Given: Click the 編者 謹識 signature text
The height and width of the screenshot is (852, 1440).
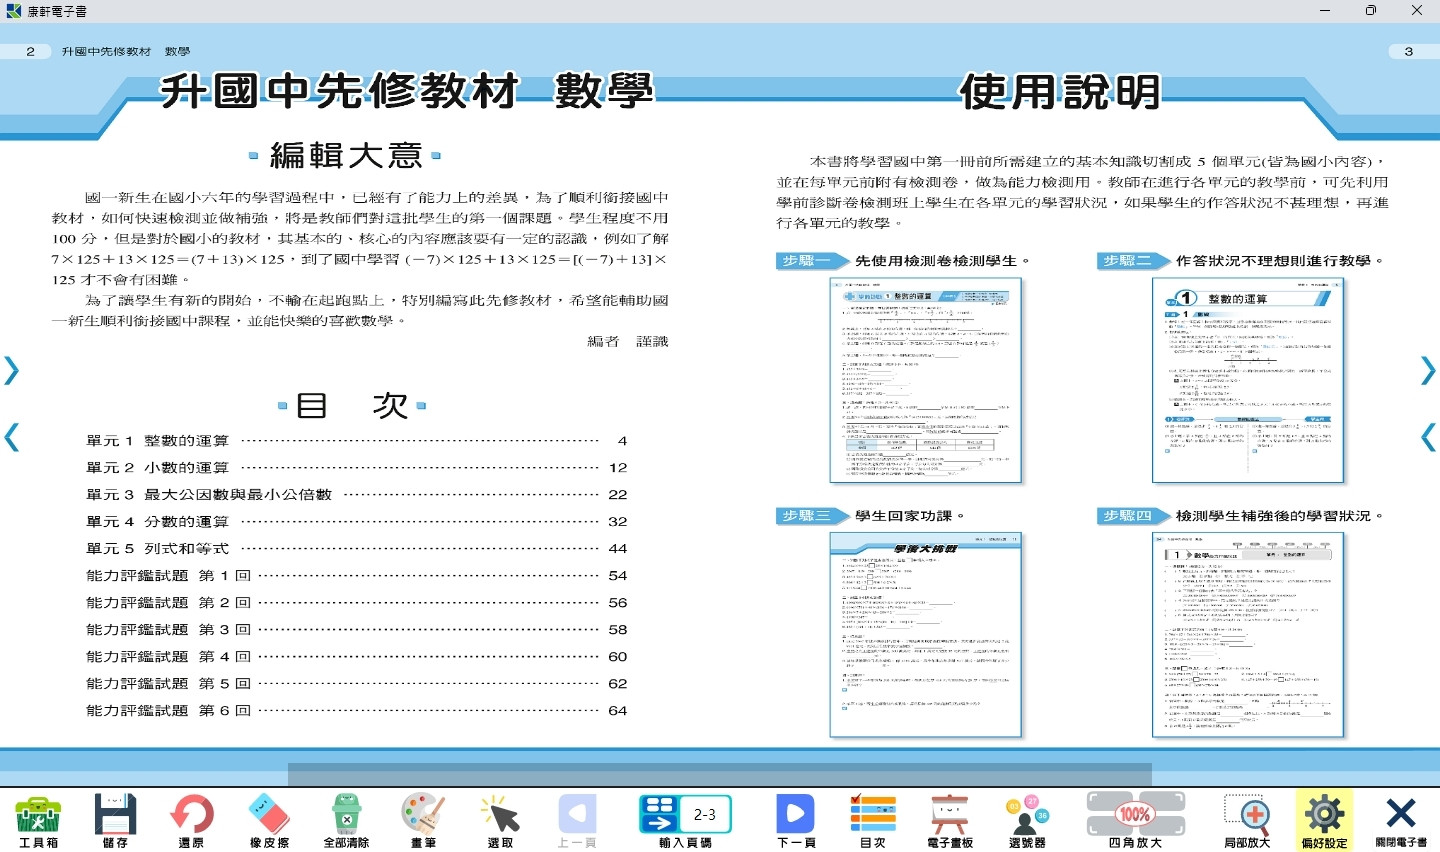Looking at the screenshot, I should 627,342.
